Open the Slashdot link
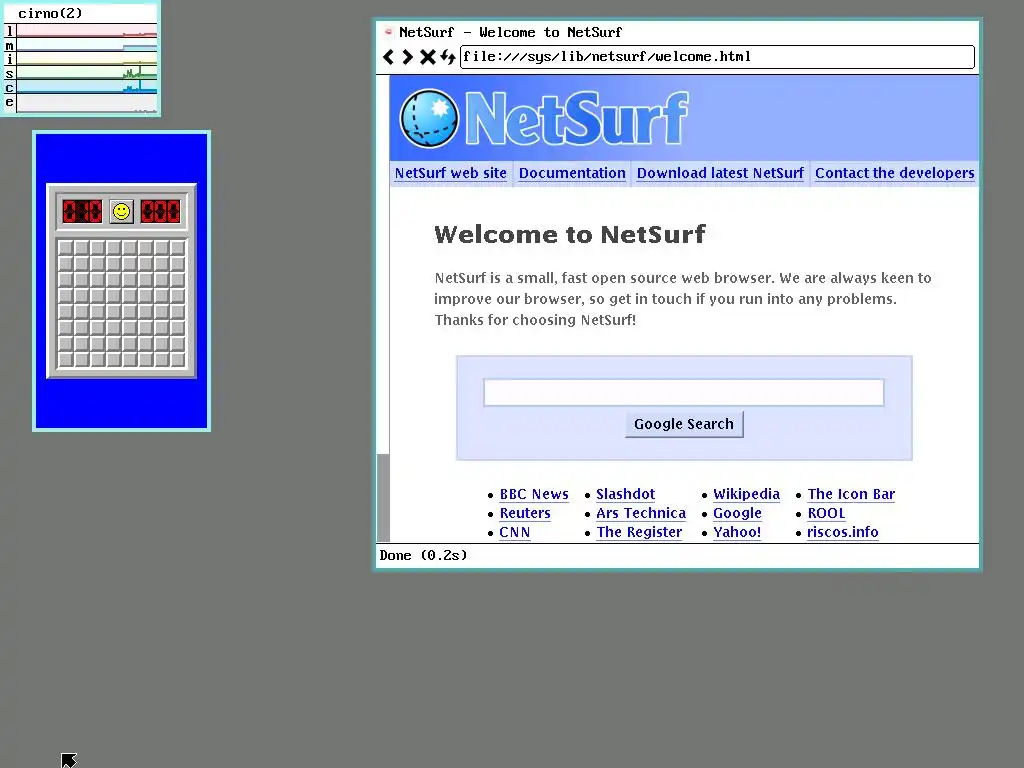 (626, 494)
